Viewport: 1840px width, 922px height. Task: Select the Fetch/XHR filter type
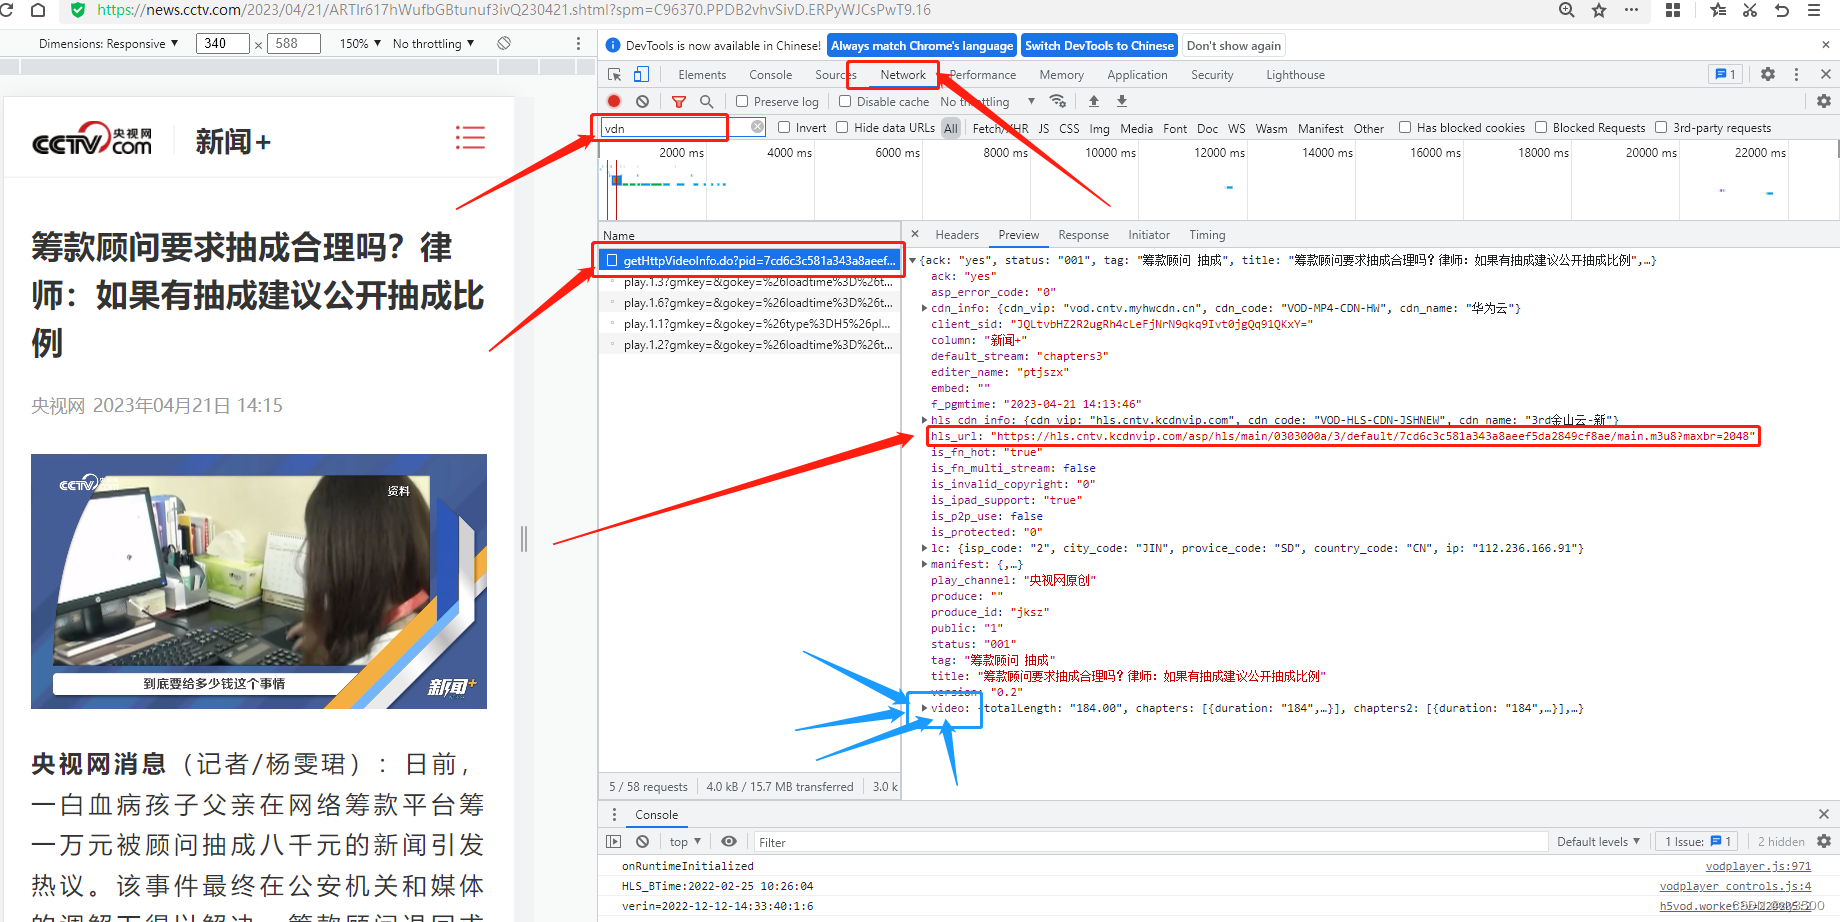point(1000,128)
